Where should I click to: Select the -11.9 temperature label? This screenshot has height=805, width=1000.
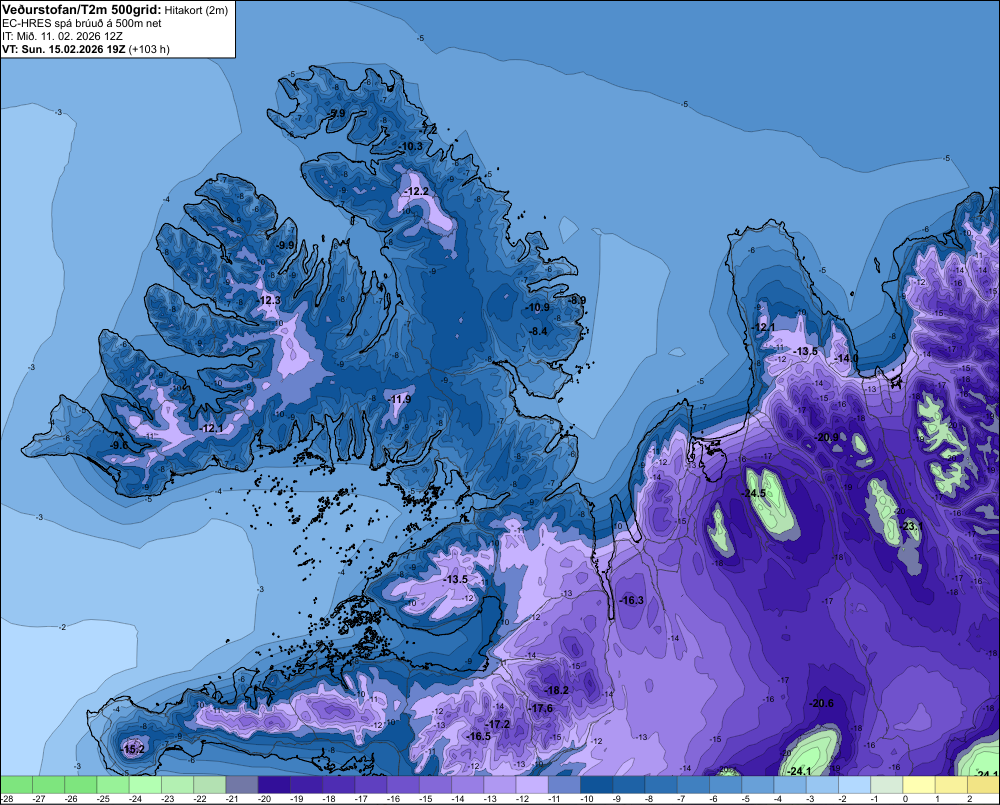pyautogui.click(x=399, y=399)
